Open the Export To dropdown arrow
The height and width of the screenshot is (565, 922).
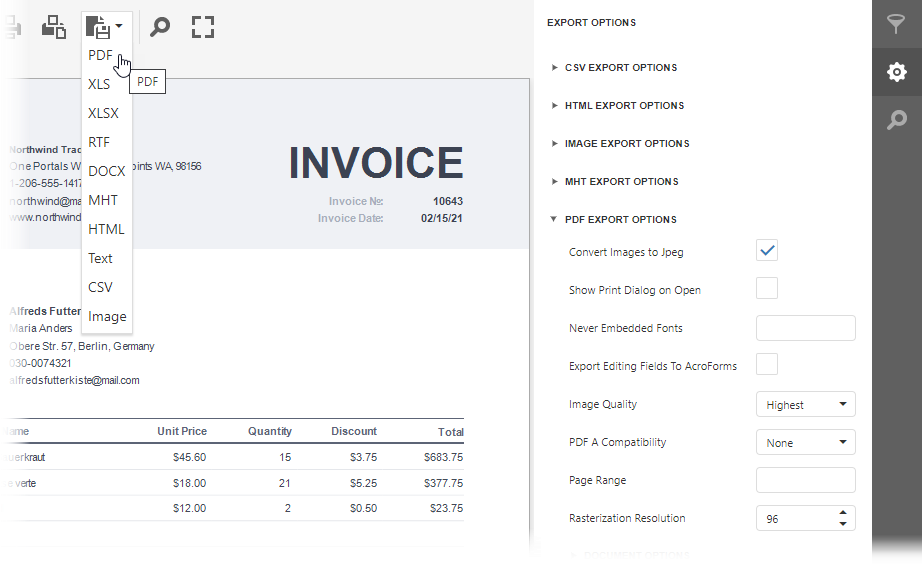(119, 26)
